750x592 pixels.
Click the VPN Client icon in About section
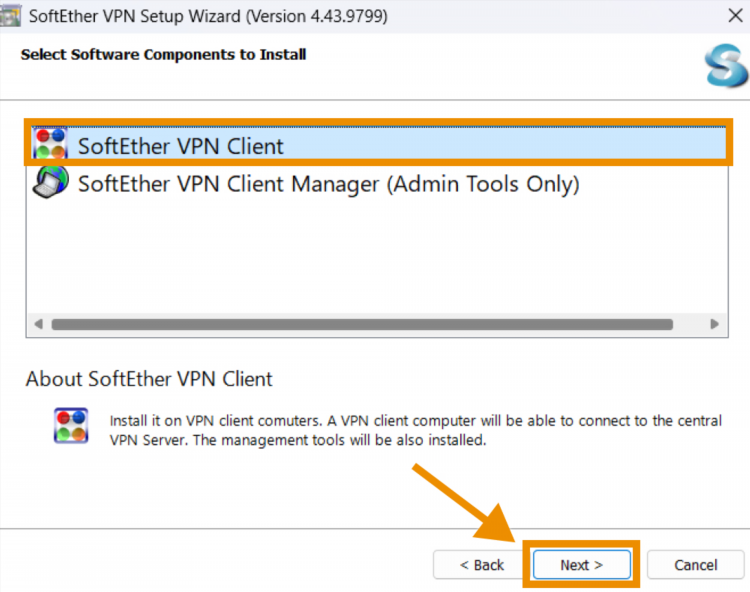[71, 426]
